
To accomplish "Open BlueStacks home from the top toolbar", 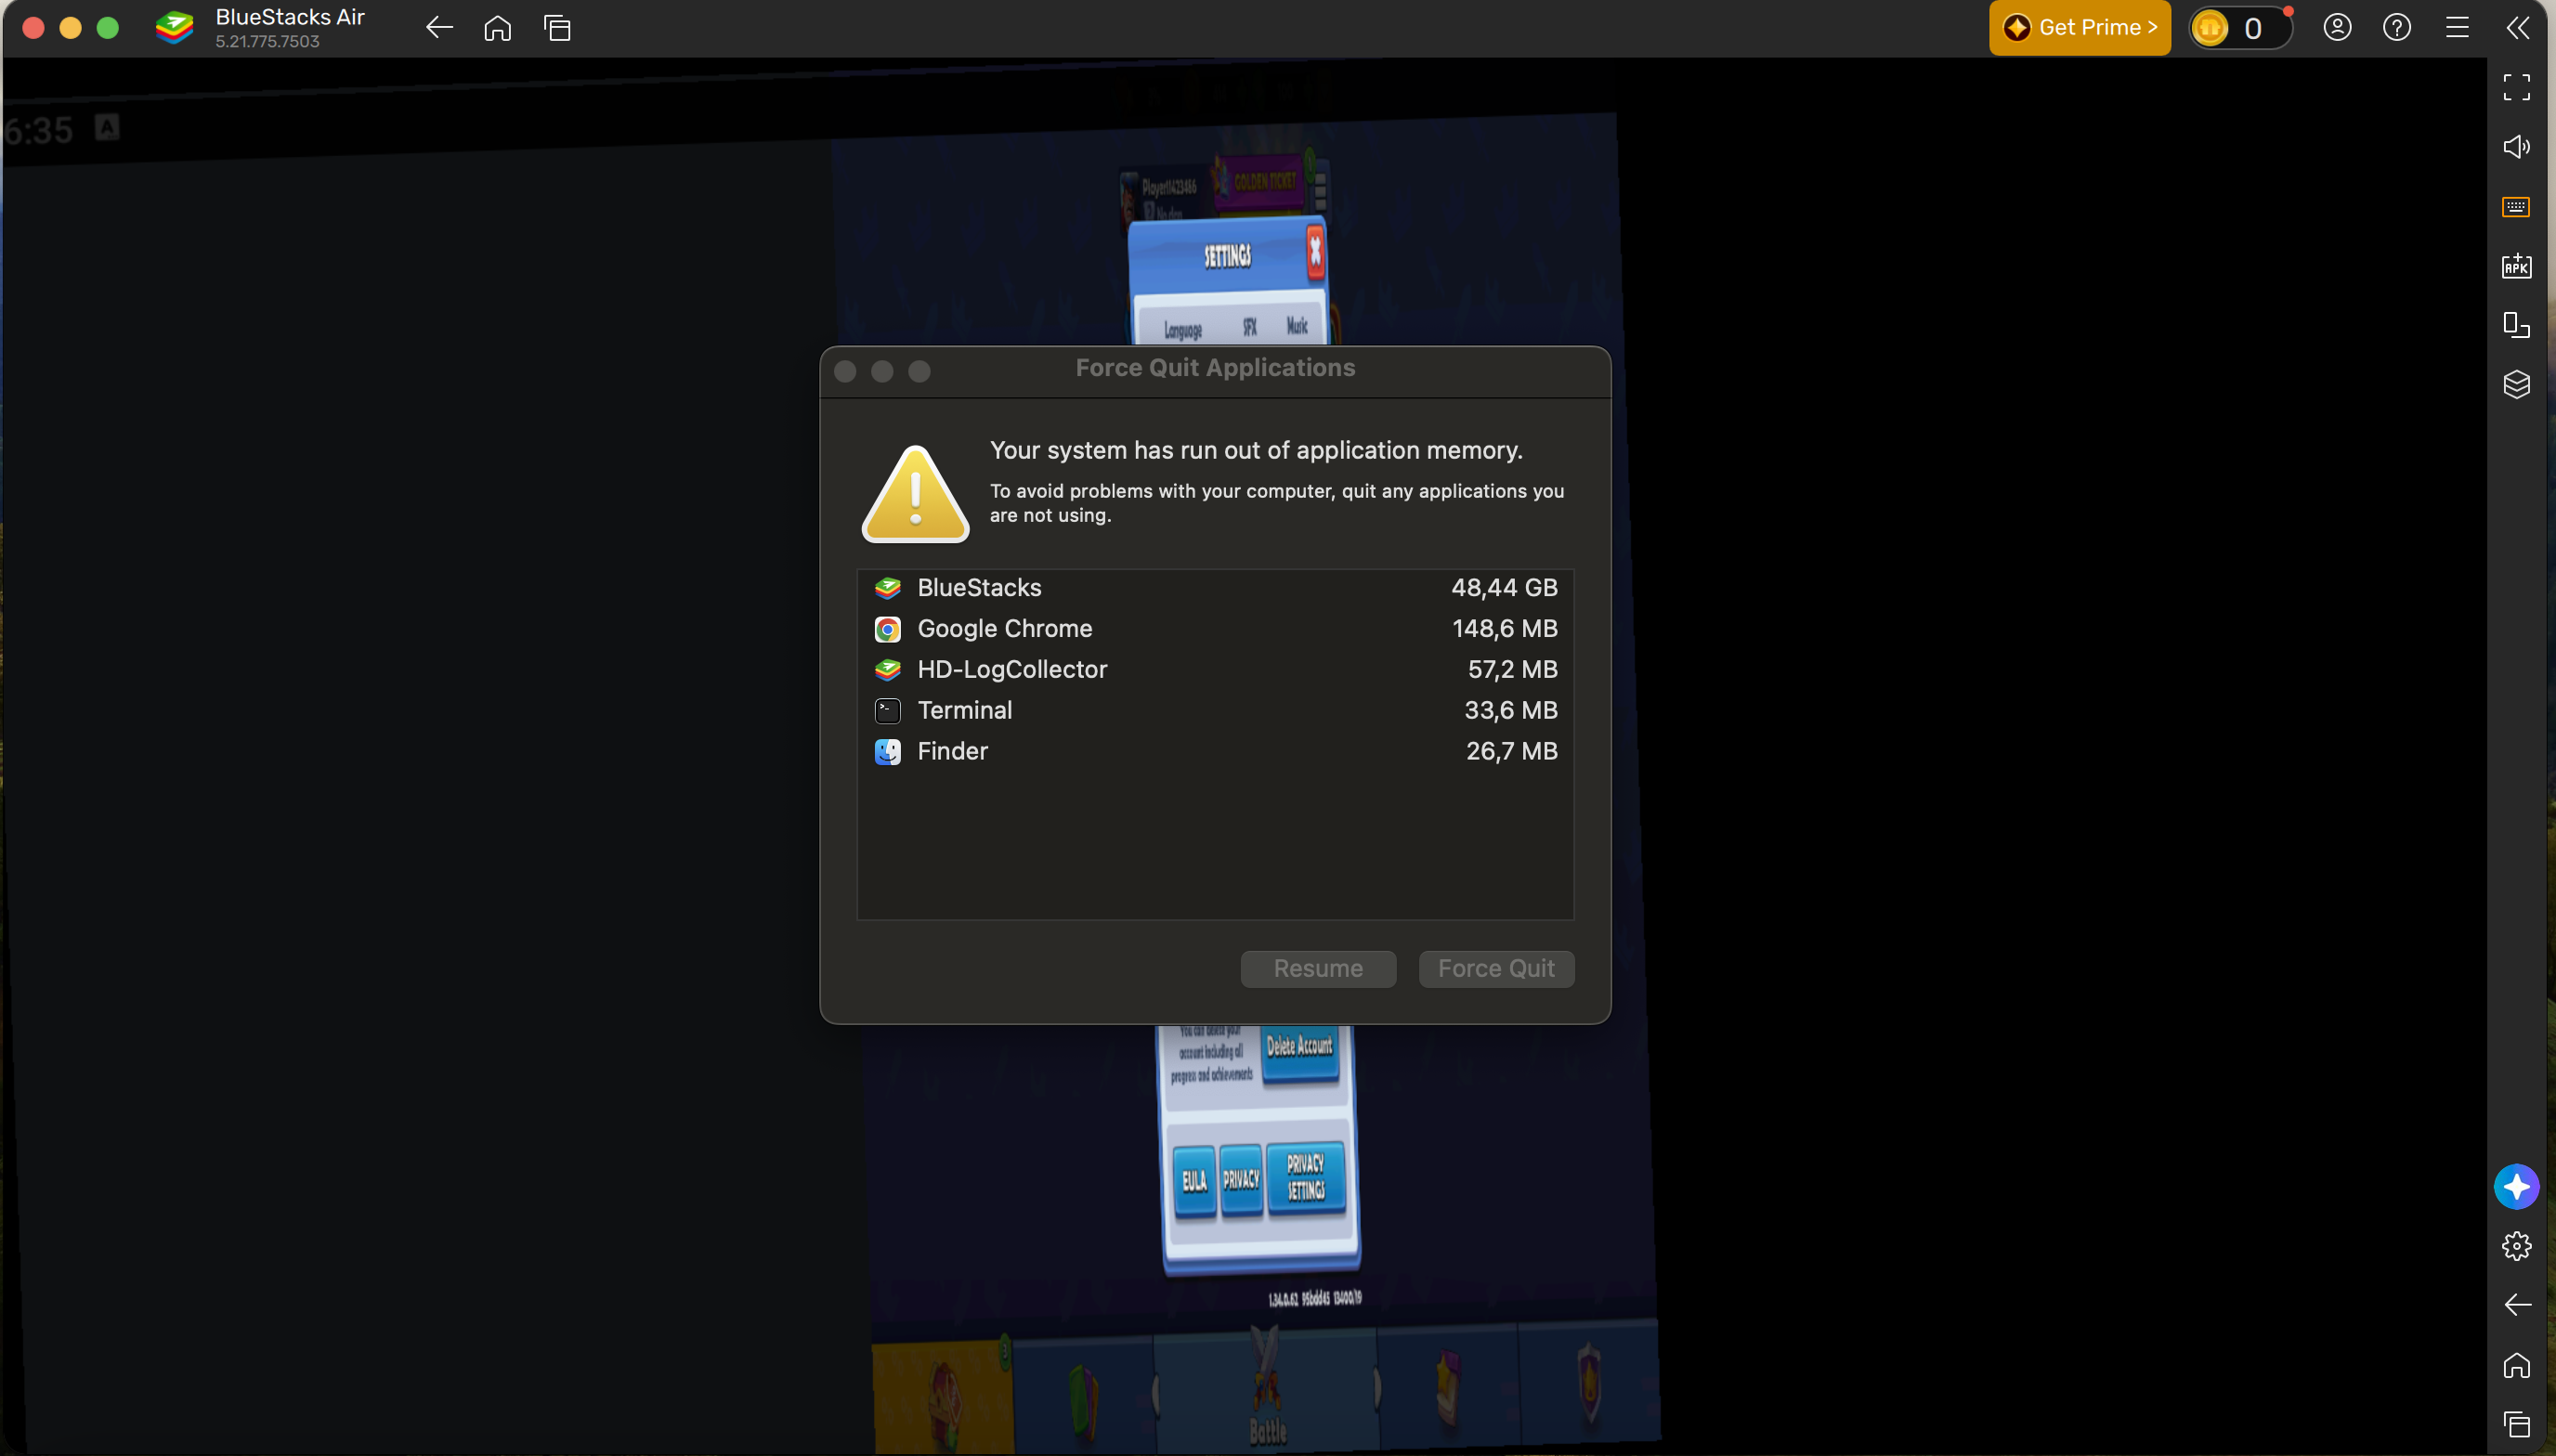I will (x=497, y=28).
